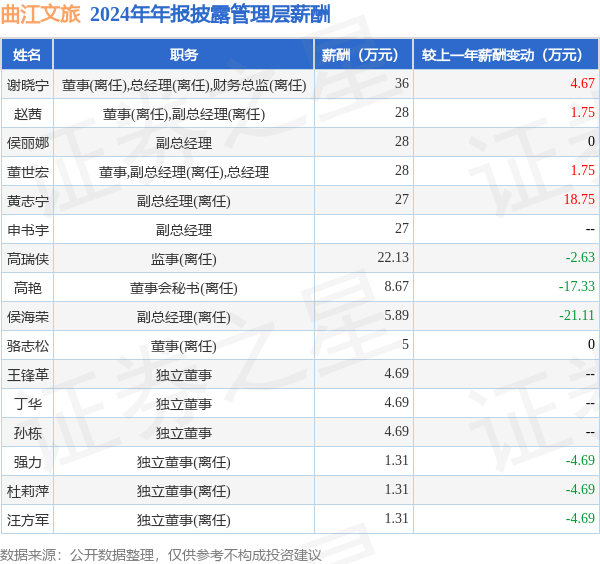Click salary value 36
The width and height of the screenshot is (600, 564).
click(402, 83)
